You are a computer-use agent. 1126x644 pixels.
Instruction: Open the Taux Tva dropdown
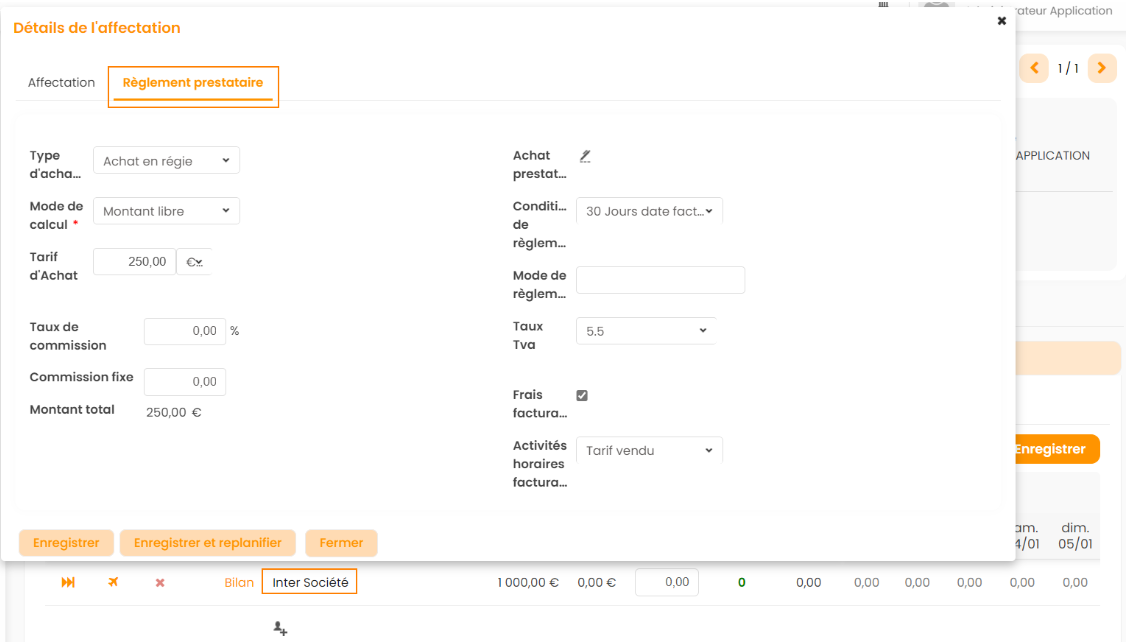[646, 331]
